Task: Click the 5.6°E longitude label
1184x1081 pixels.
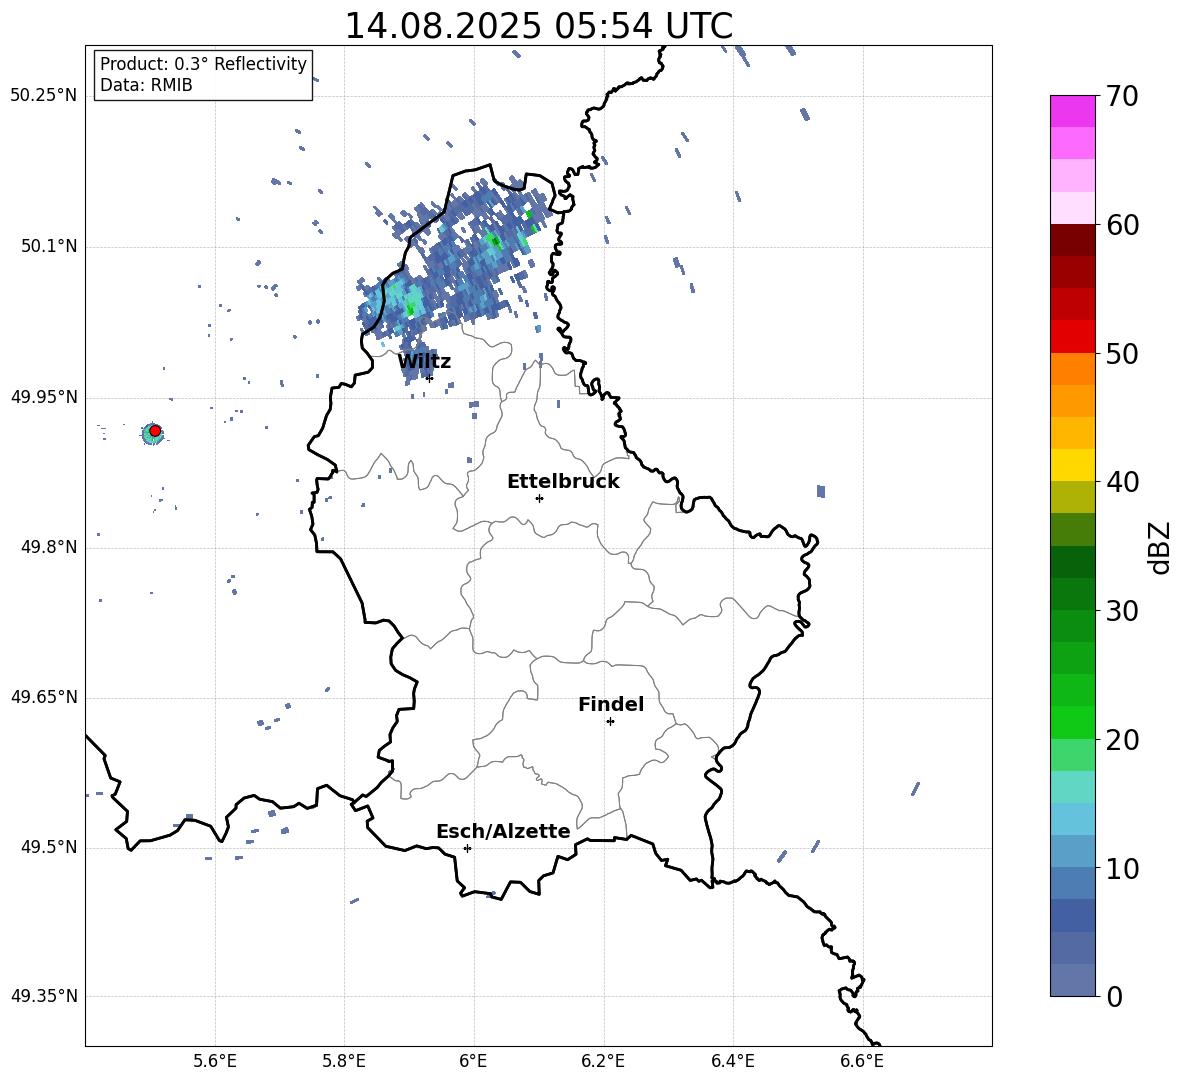Action: click(x=215, y=1061)
